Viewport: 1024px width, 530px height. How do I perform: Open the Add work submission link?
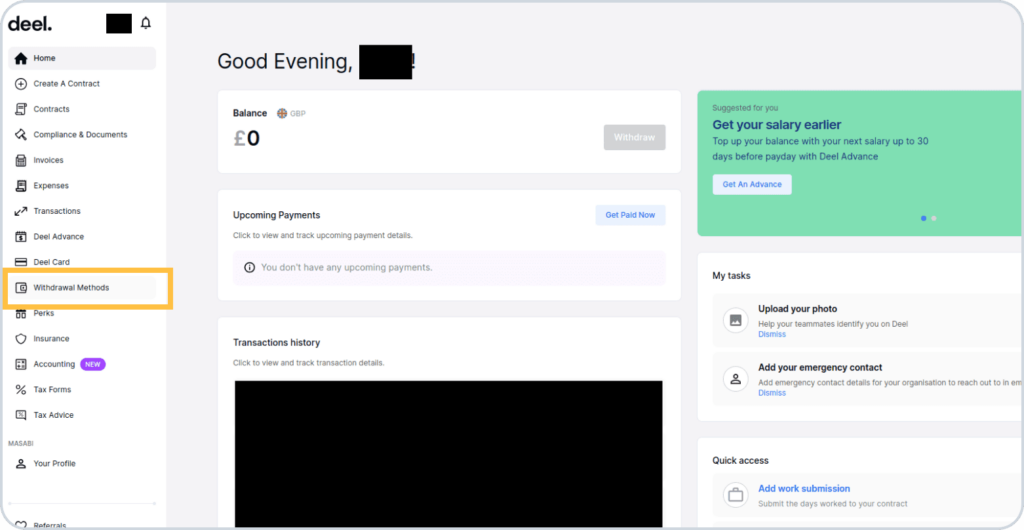pyautogui.click(x=804, y=488)
